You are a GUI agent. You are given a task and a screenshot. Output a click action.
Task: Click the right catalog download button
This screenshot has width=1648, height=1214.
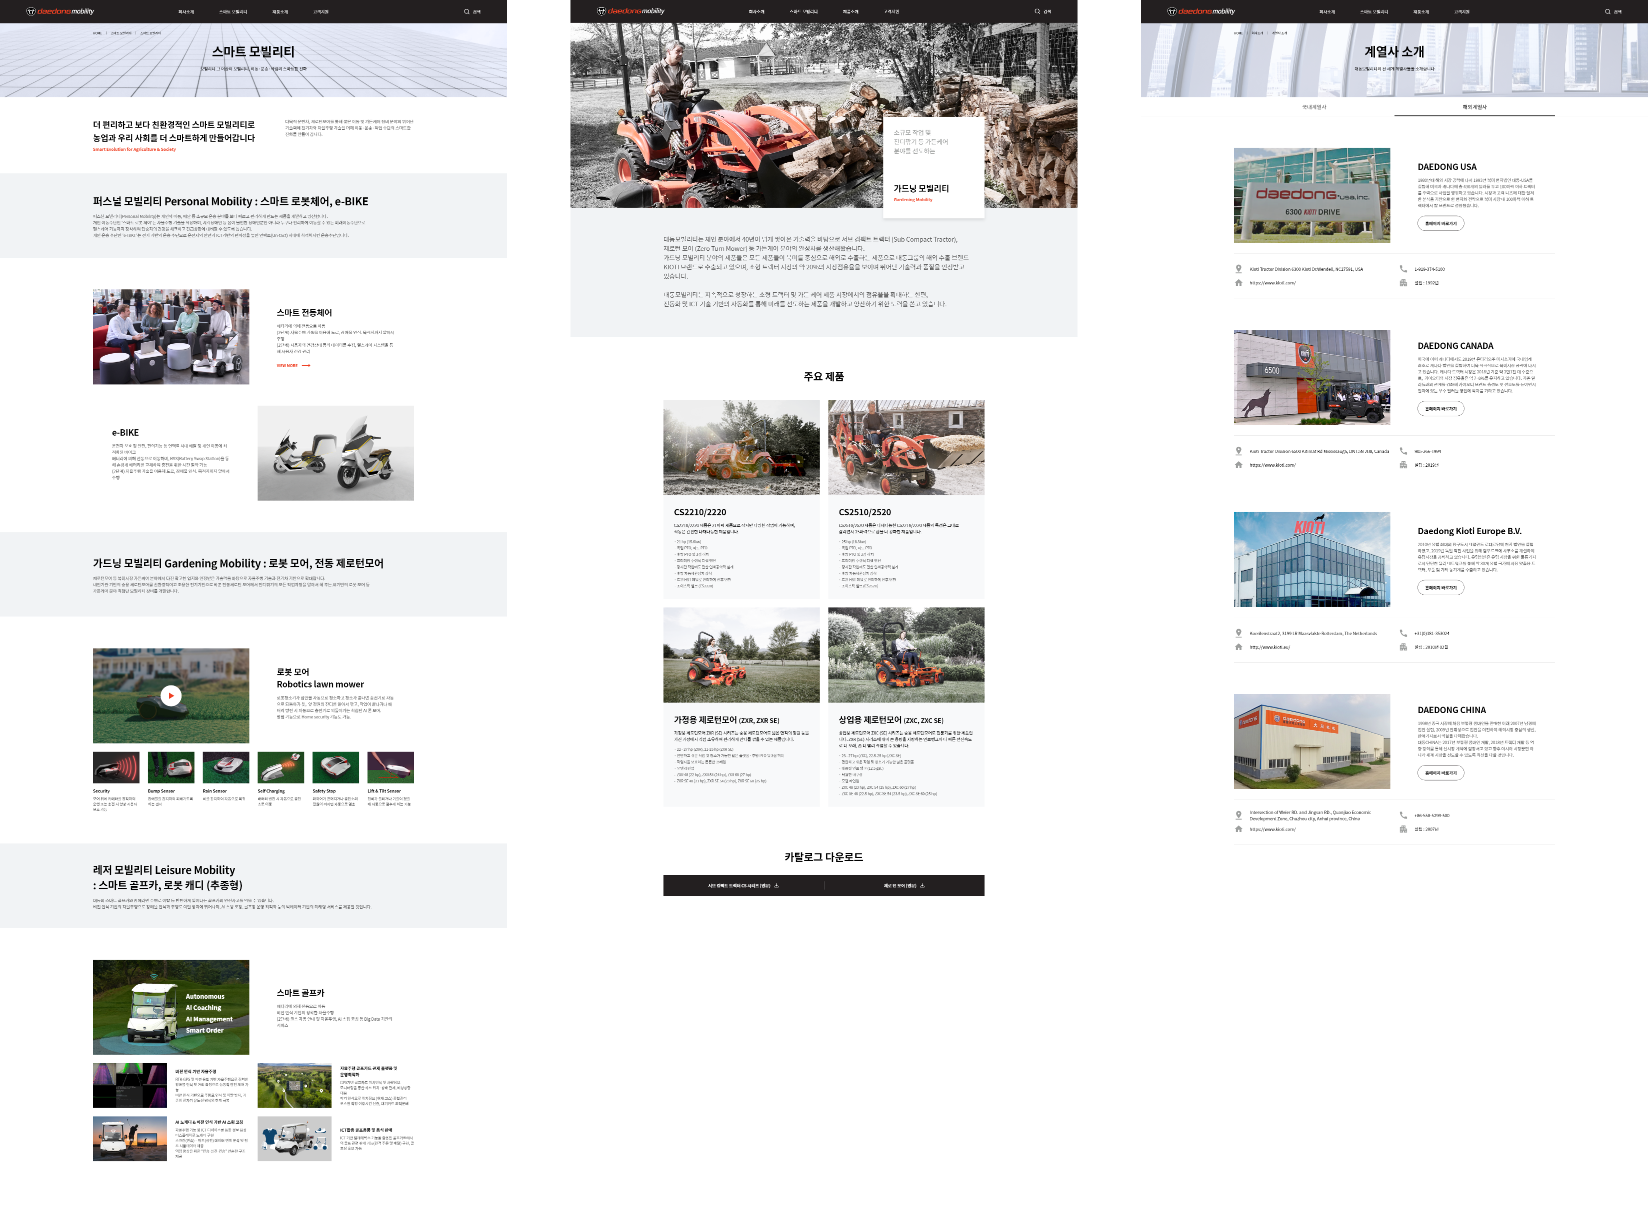pyautogui.click(x=904, y=885)
